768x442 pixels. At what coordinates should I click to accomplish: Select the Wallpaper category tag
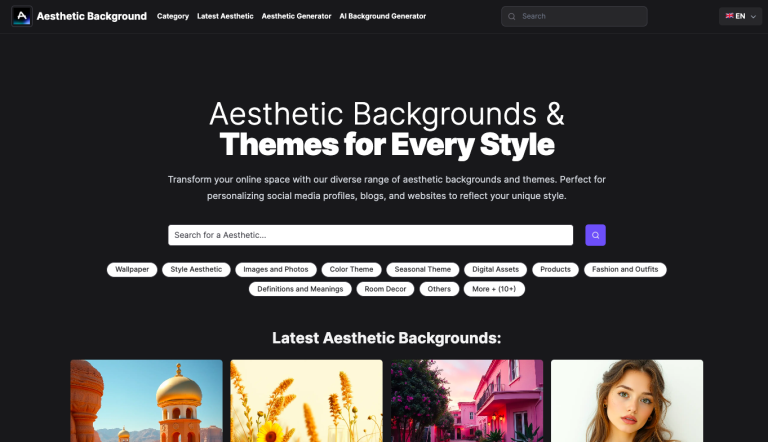coord(132,269)
